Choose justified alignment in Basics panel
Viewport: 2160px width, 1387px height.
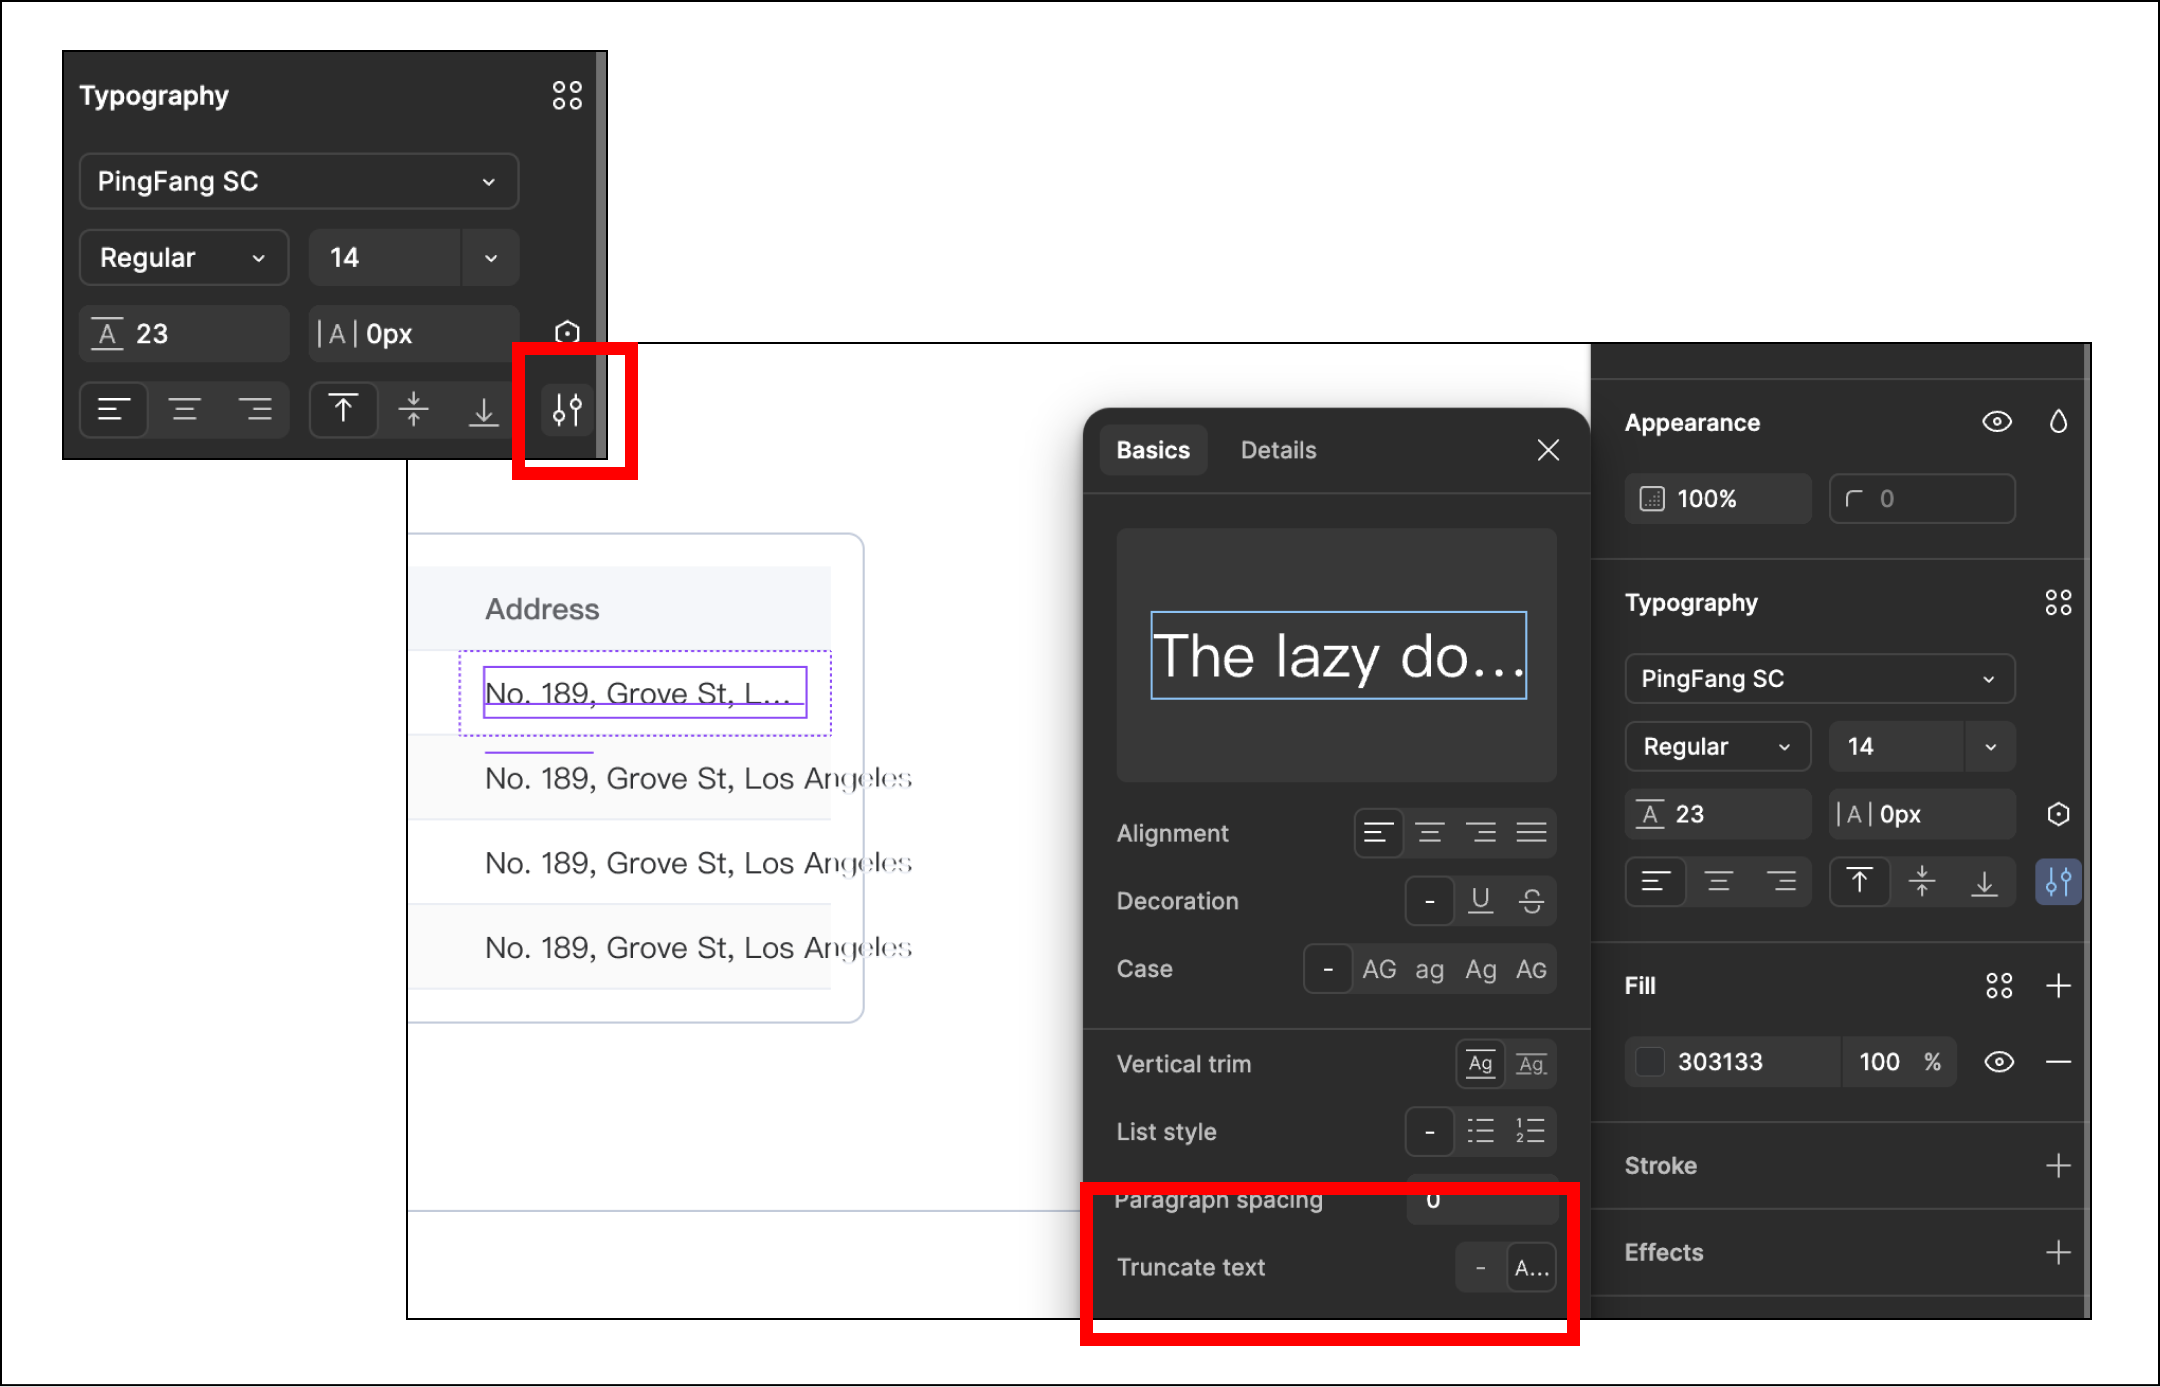1531,833
